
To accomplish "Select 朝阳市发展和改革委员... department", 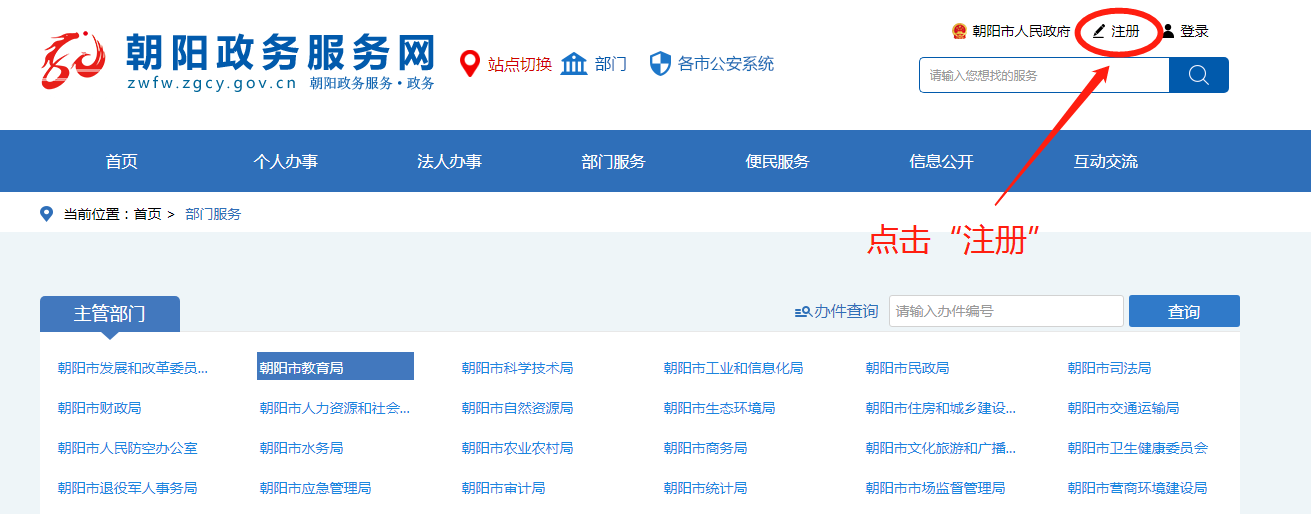I will [133, 368].
